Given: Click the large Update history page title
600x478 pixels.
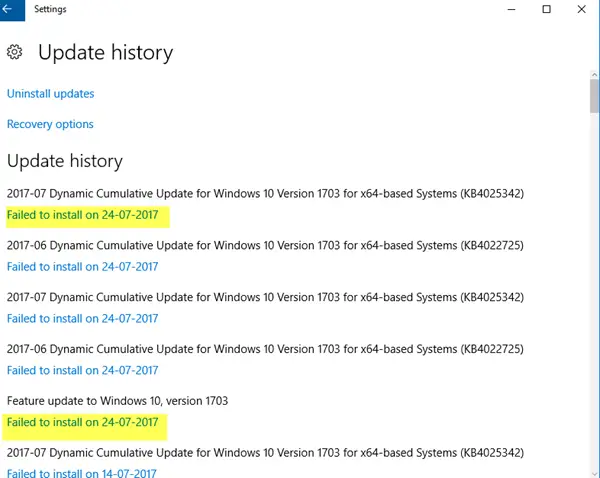Looking at the screenshot, I should [x=105, y=52].
